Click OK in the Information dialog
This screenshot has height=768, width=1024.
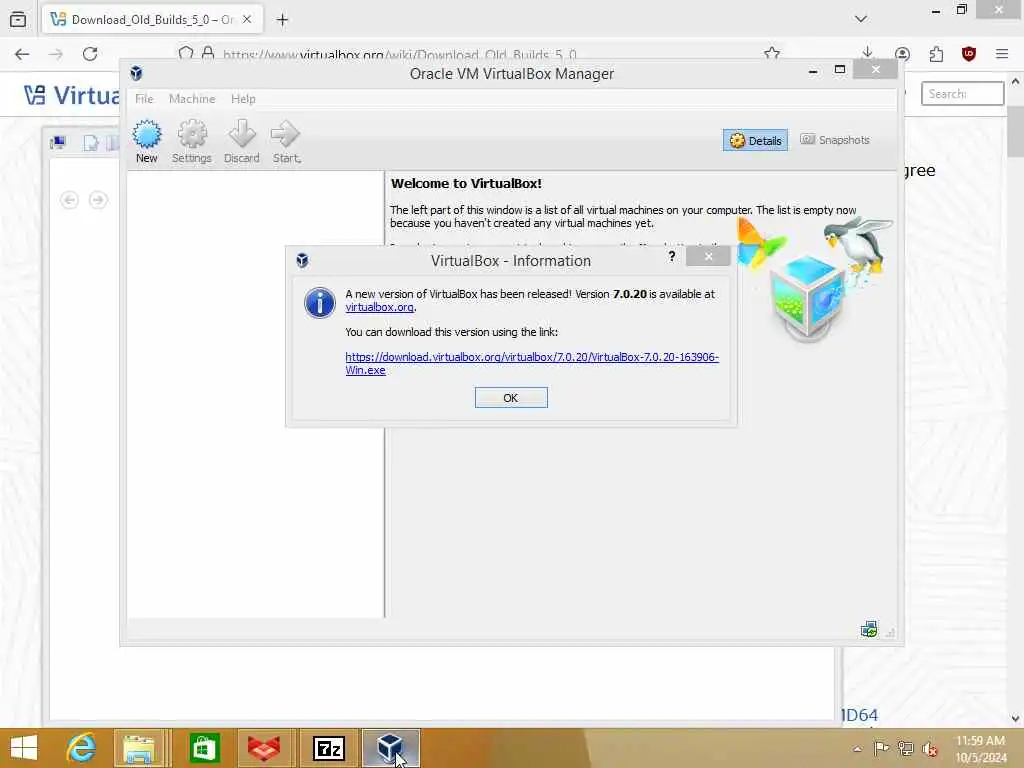[511, 398]
